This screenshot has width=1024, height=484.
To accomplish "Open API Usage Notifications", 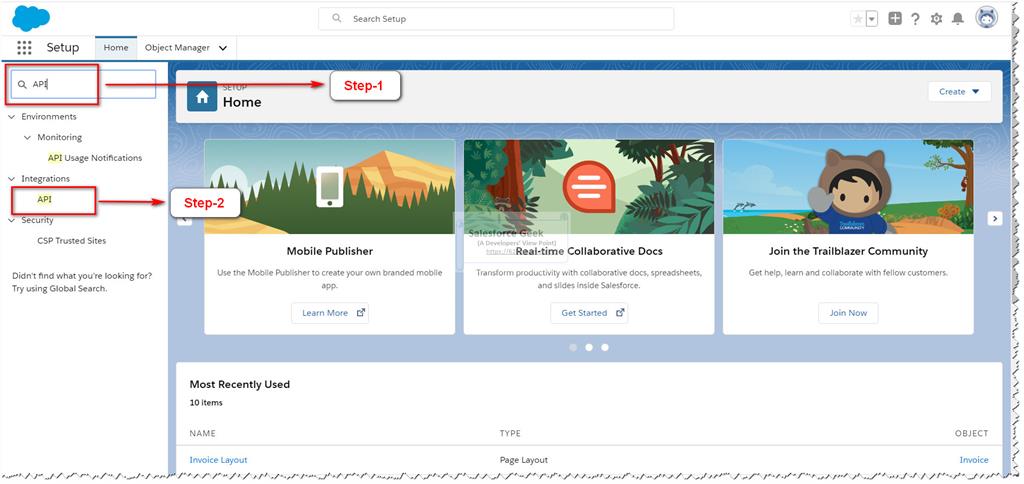I will click(95, 158).
